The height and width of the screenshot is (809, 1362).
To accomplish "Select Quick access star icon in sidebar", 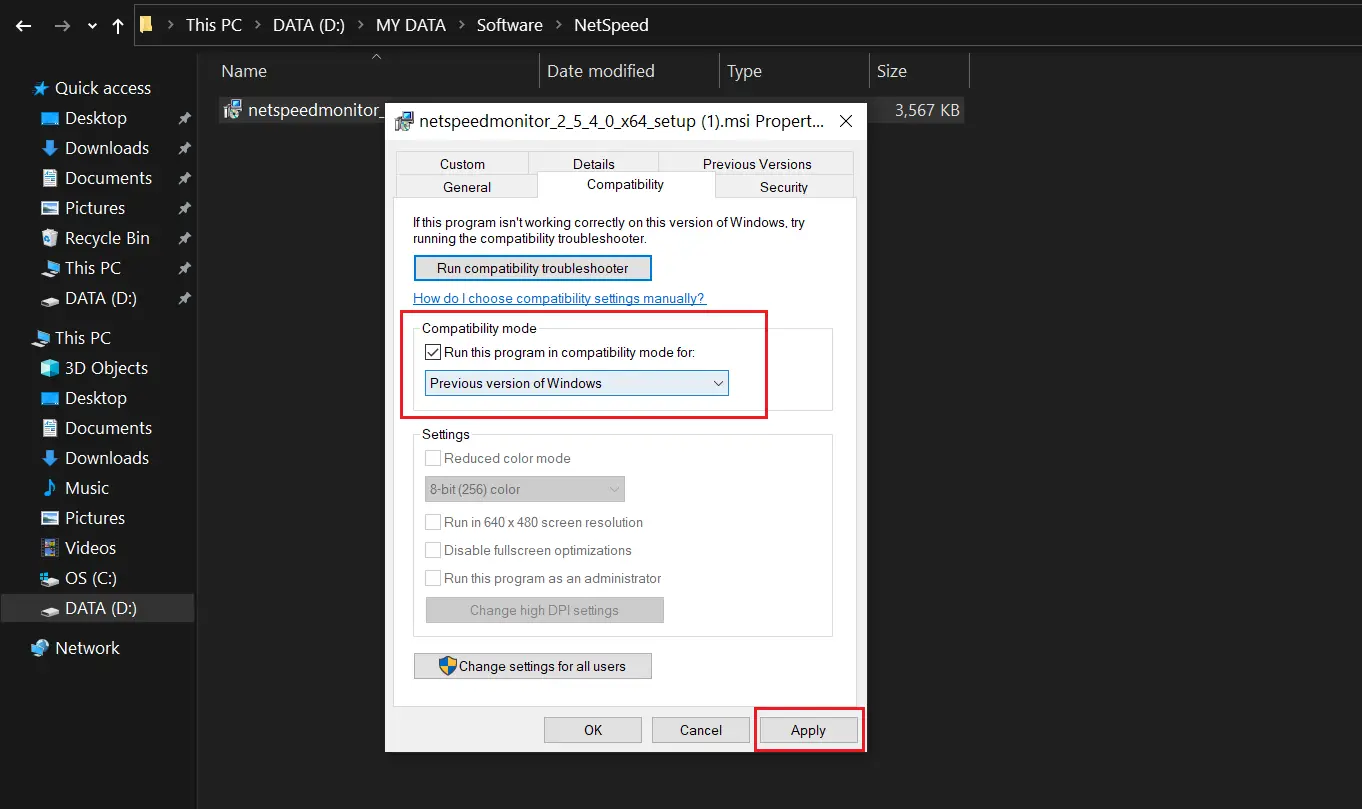I will coord(41,88).
